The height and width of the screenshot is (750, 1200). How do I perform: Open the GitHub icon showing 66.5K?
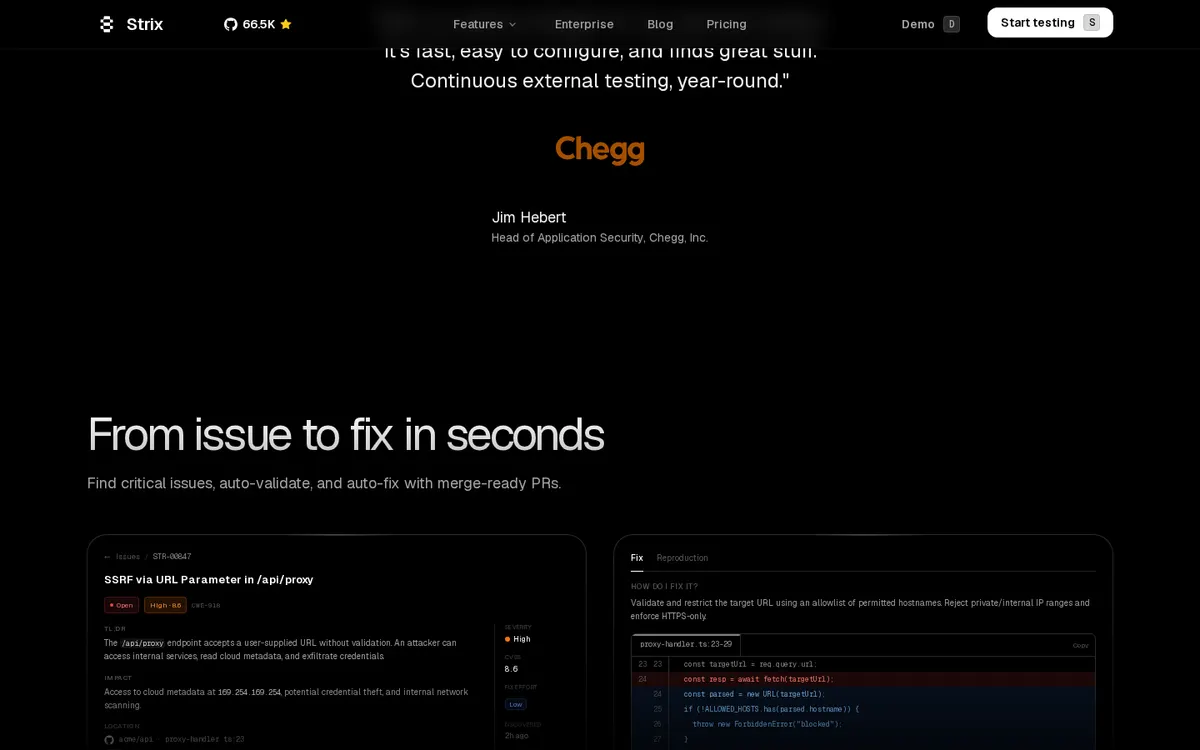(230, 24)
